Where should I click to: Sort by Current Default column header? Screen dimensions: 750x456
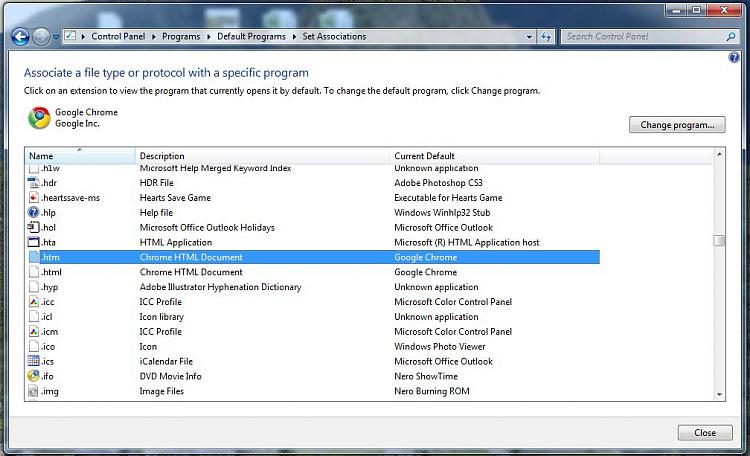[495, 156]
